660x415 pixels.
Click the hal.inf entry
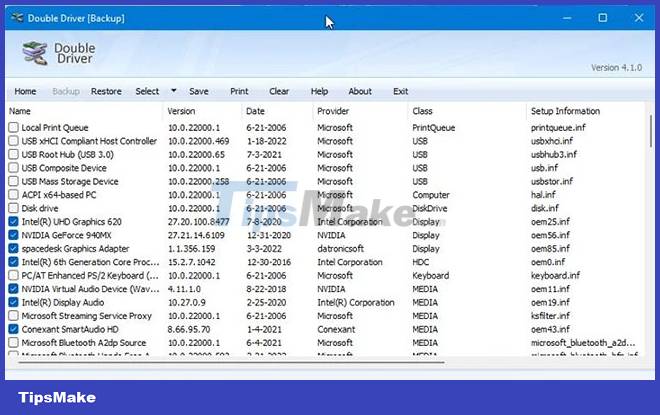coord(543,195)
